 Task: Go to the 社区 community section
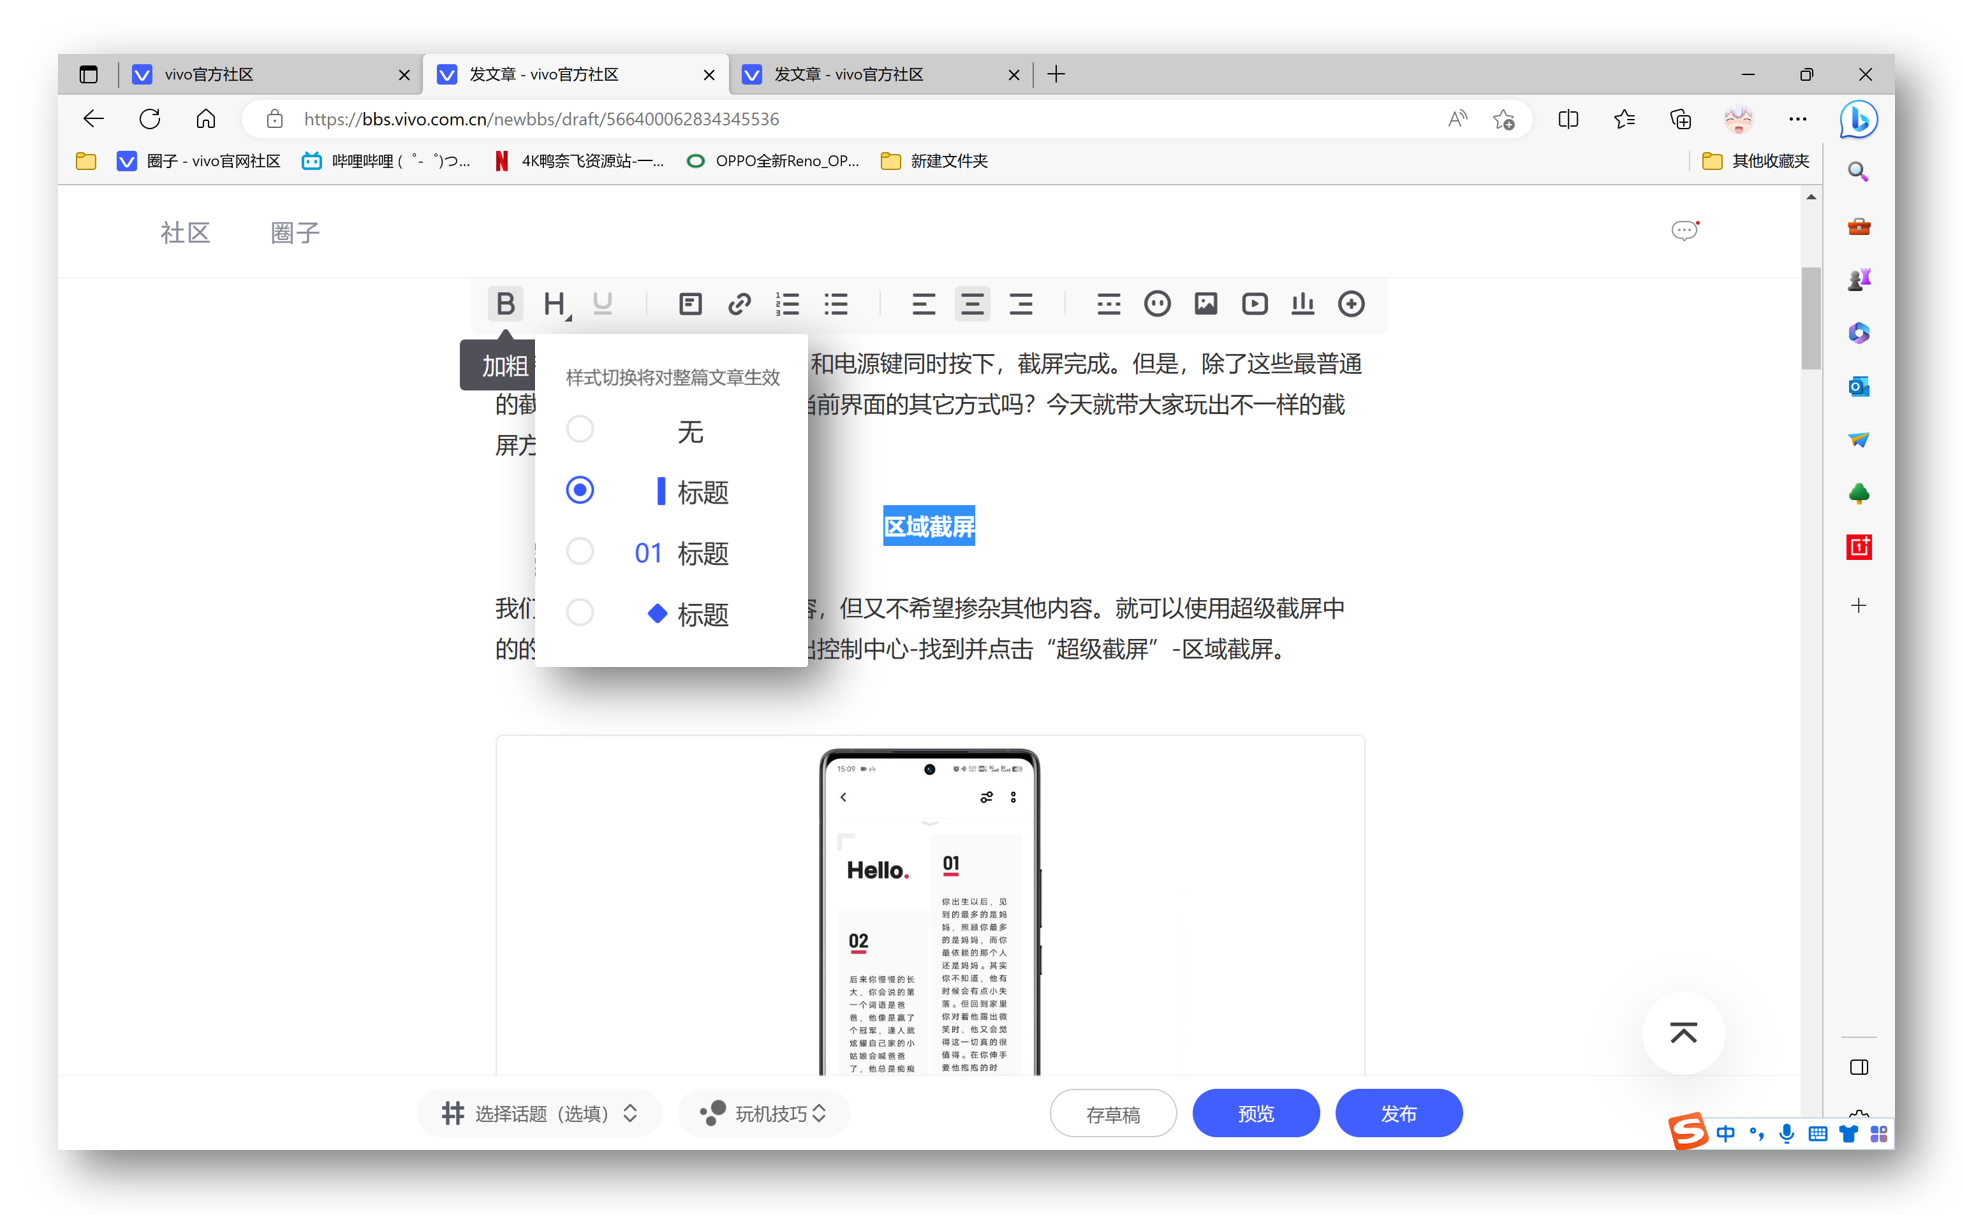pos(185,233)
